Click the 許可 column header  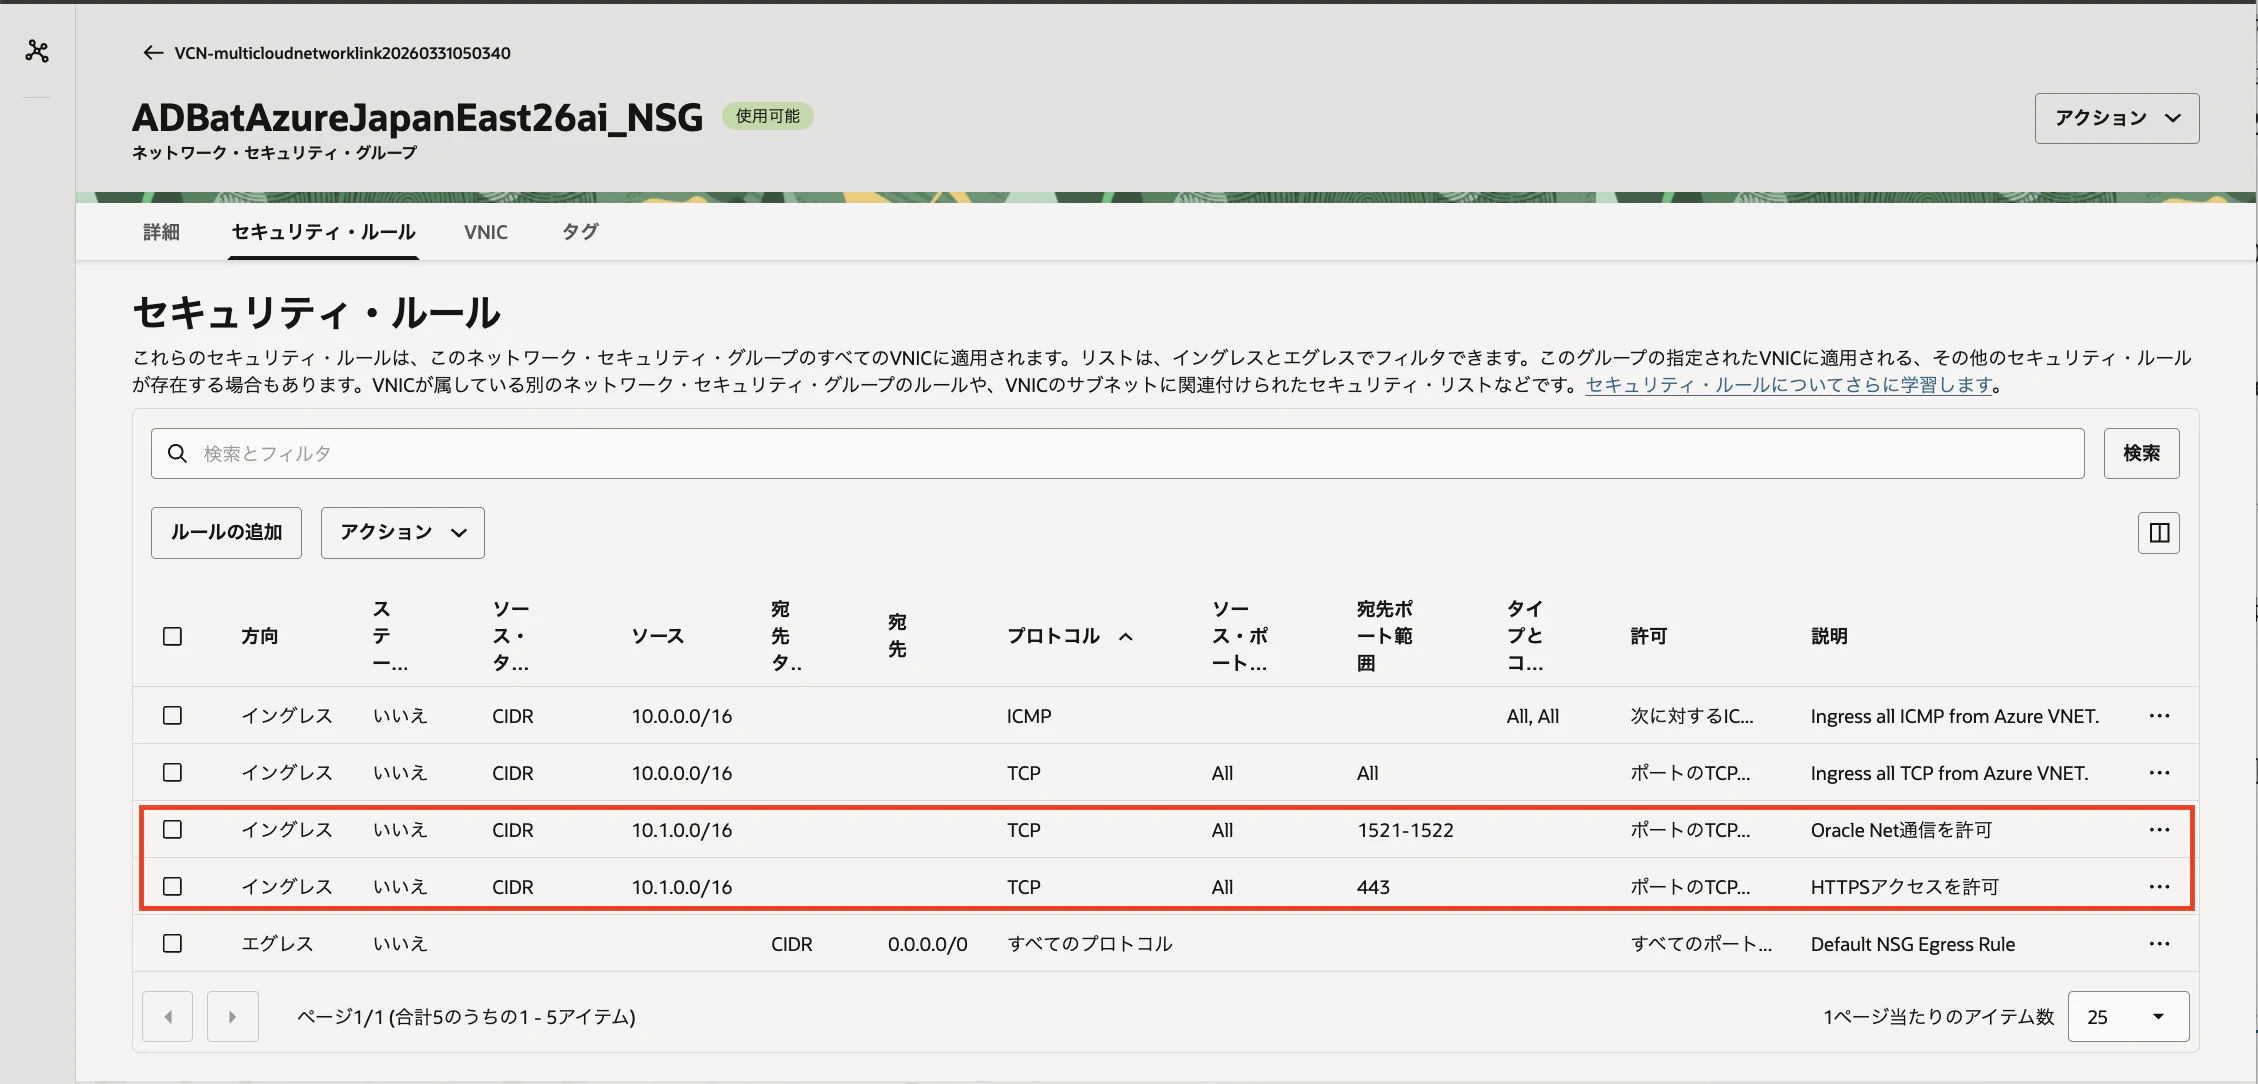click(1649, 636)
